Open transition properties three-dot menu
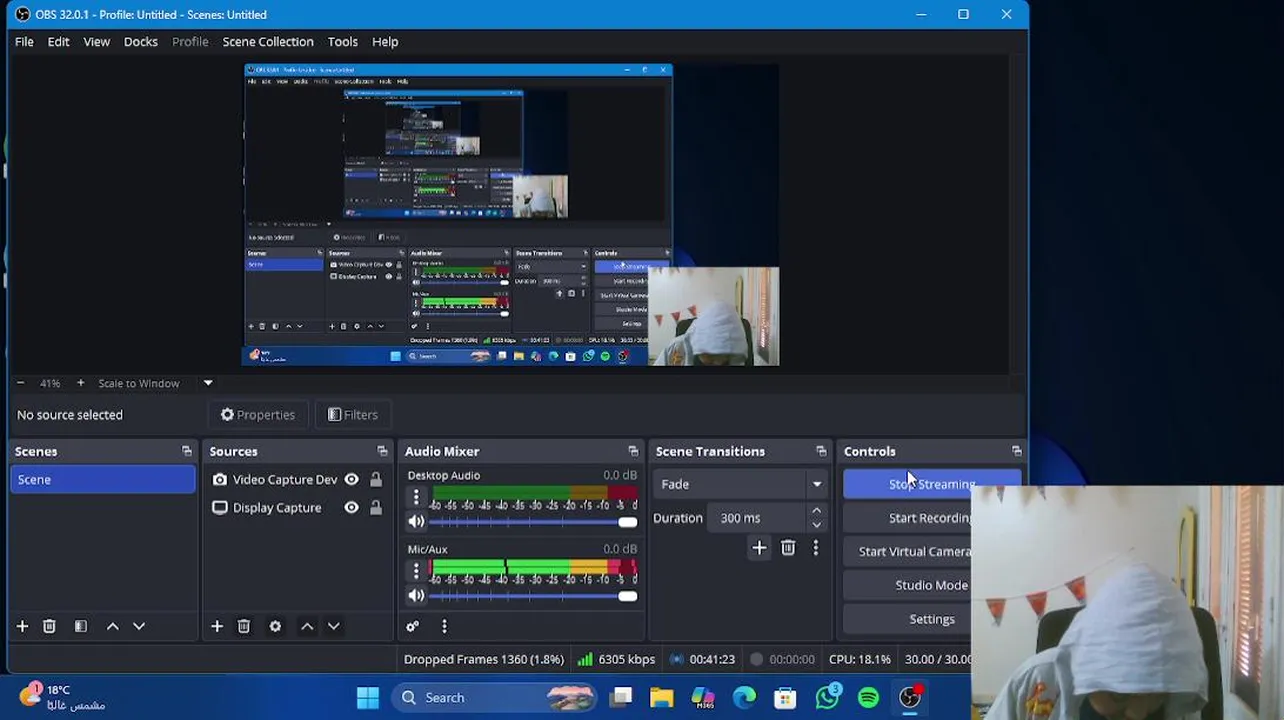This screenshot has width=1284, height=720. coord(815,548)
